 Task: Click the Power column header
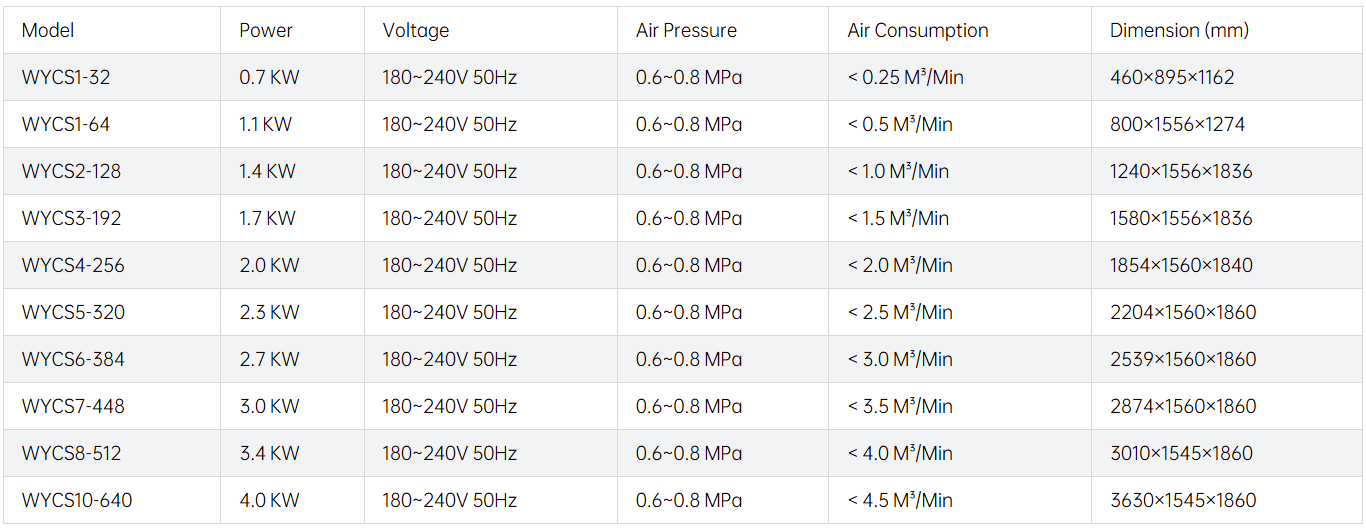266,30
